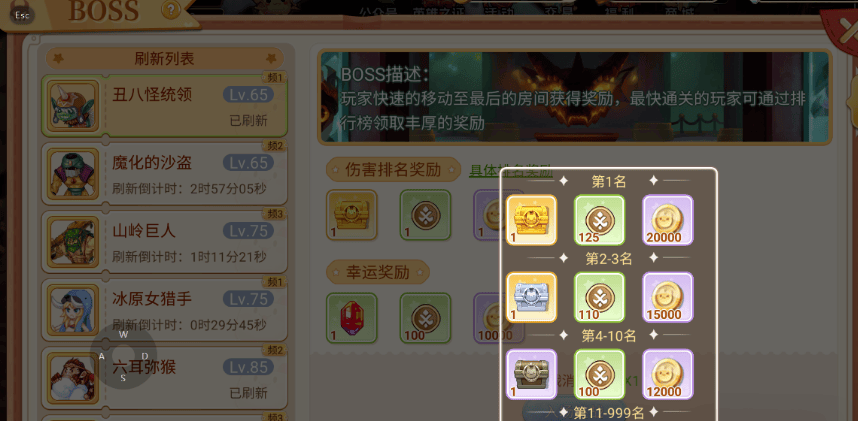Viewport: 858px width, 421px height.
Task: Click the 刷新列表 header
Action: (x=164, y=59)
